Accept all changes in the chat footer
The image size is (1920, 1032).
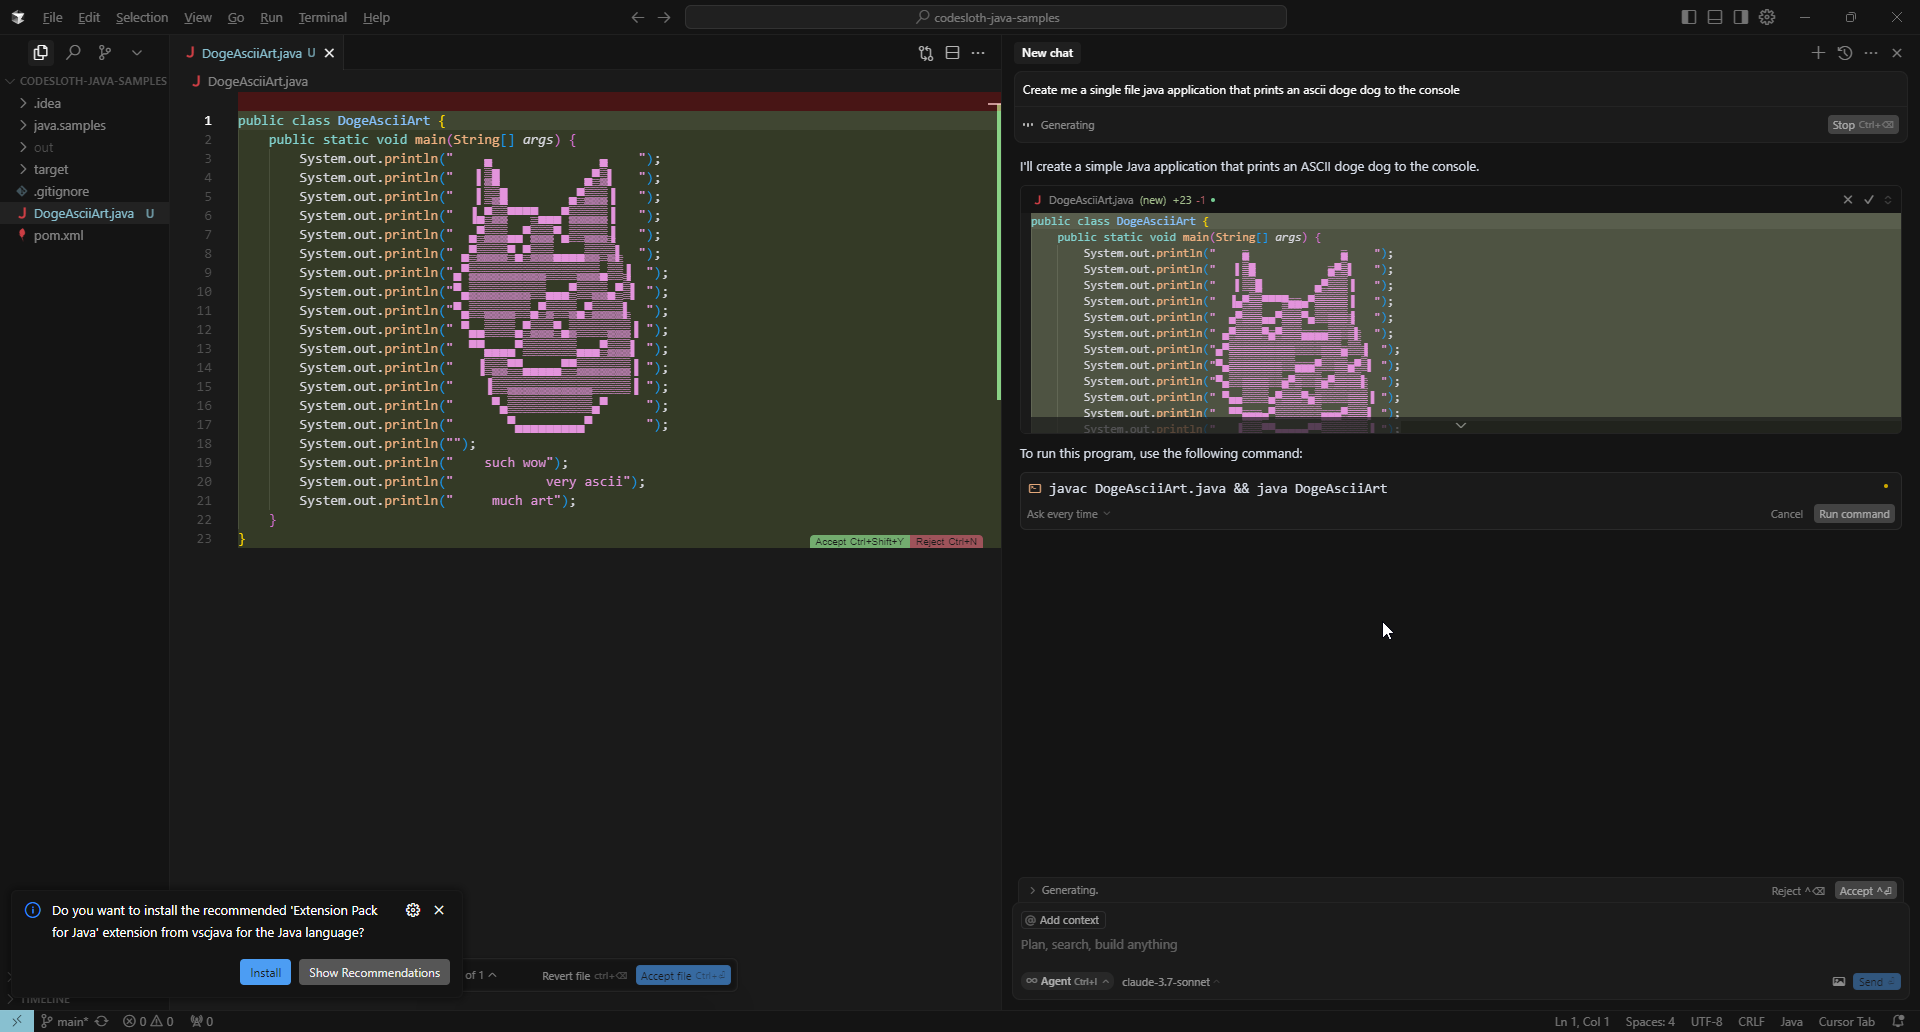(1866, 891)
